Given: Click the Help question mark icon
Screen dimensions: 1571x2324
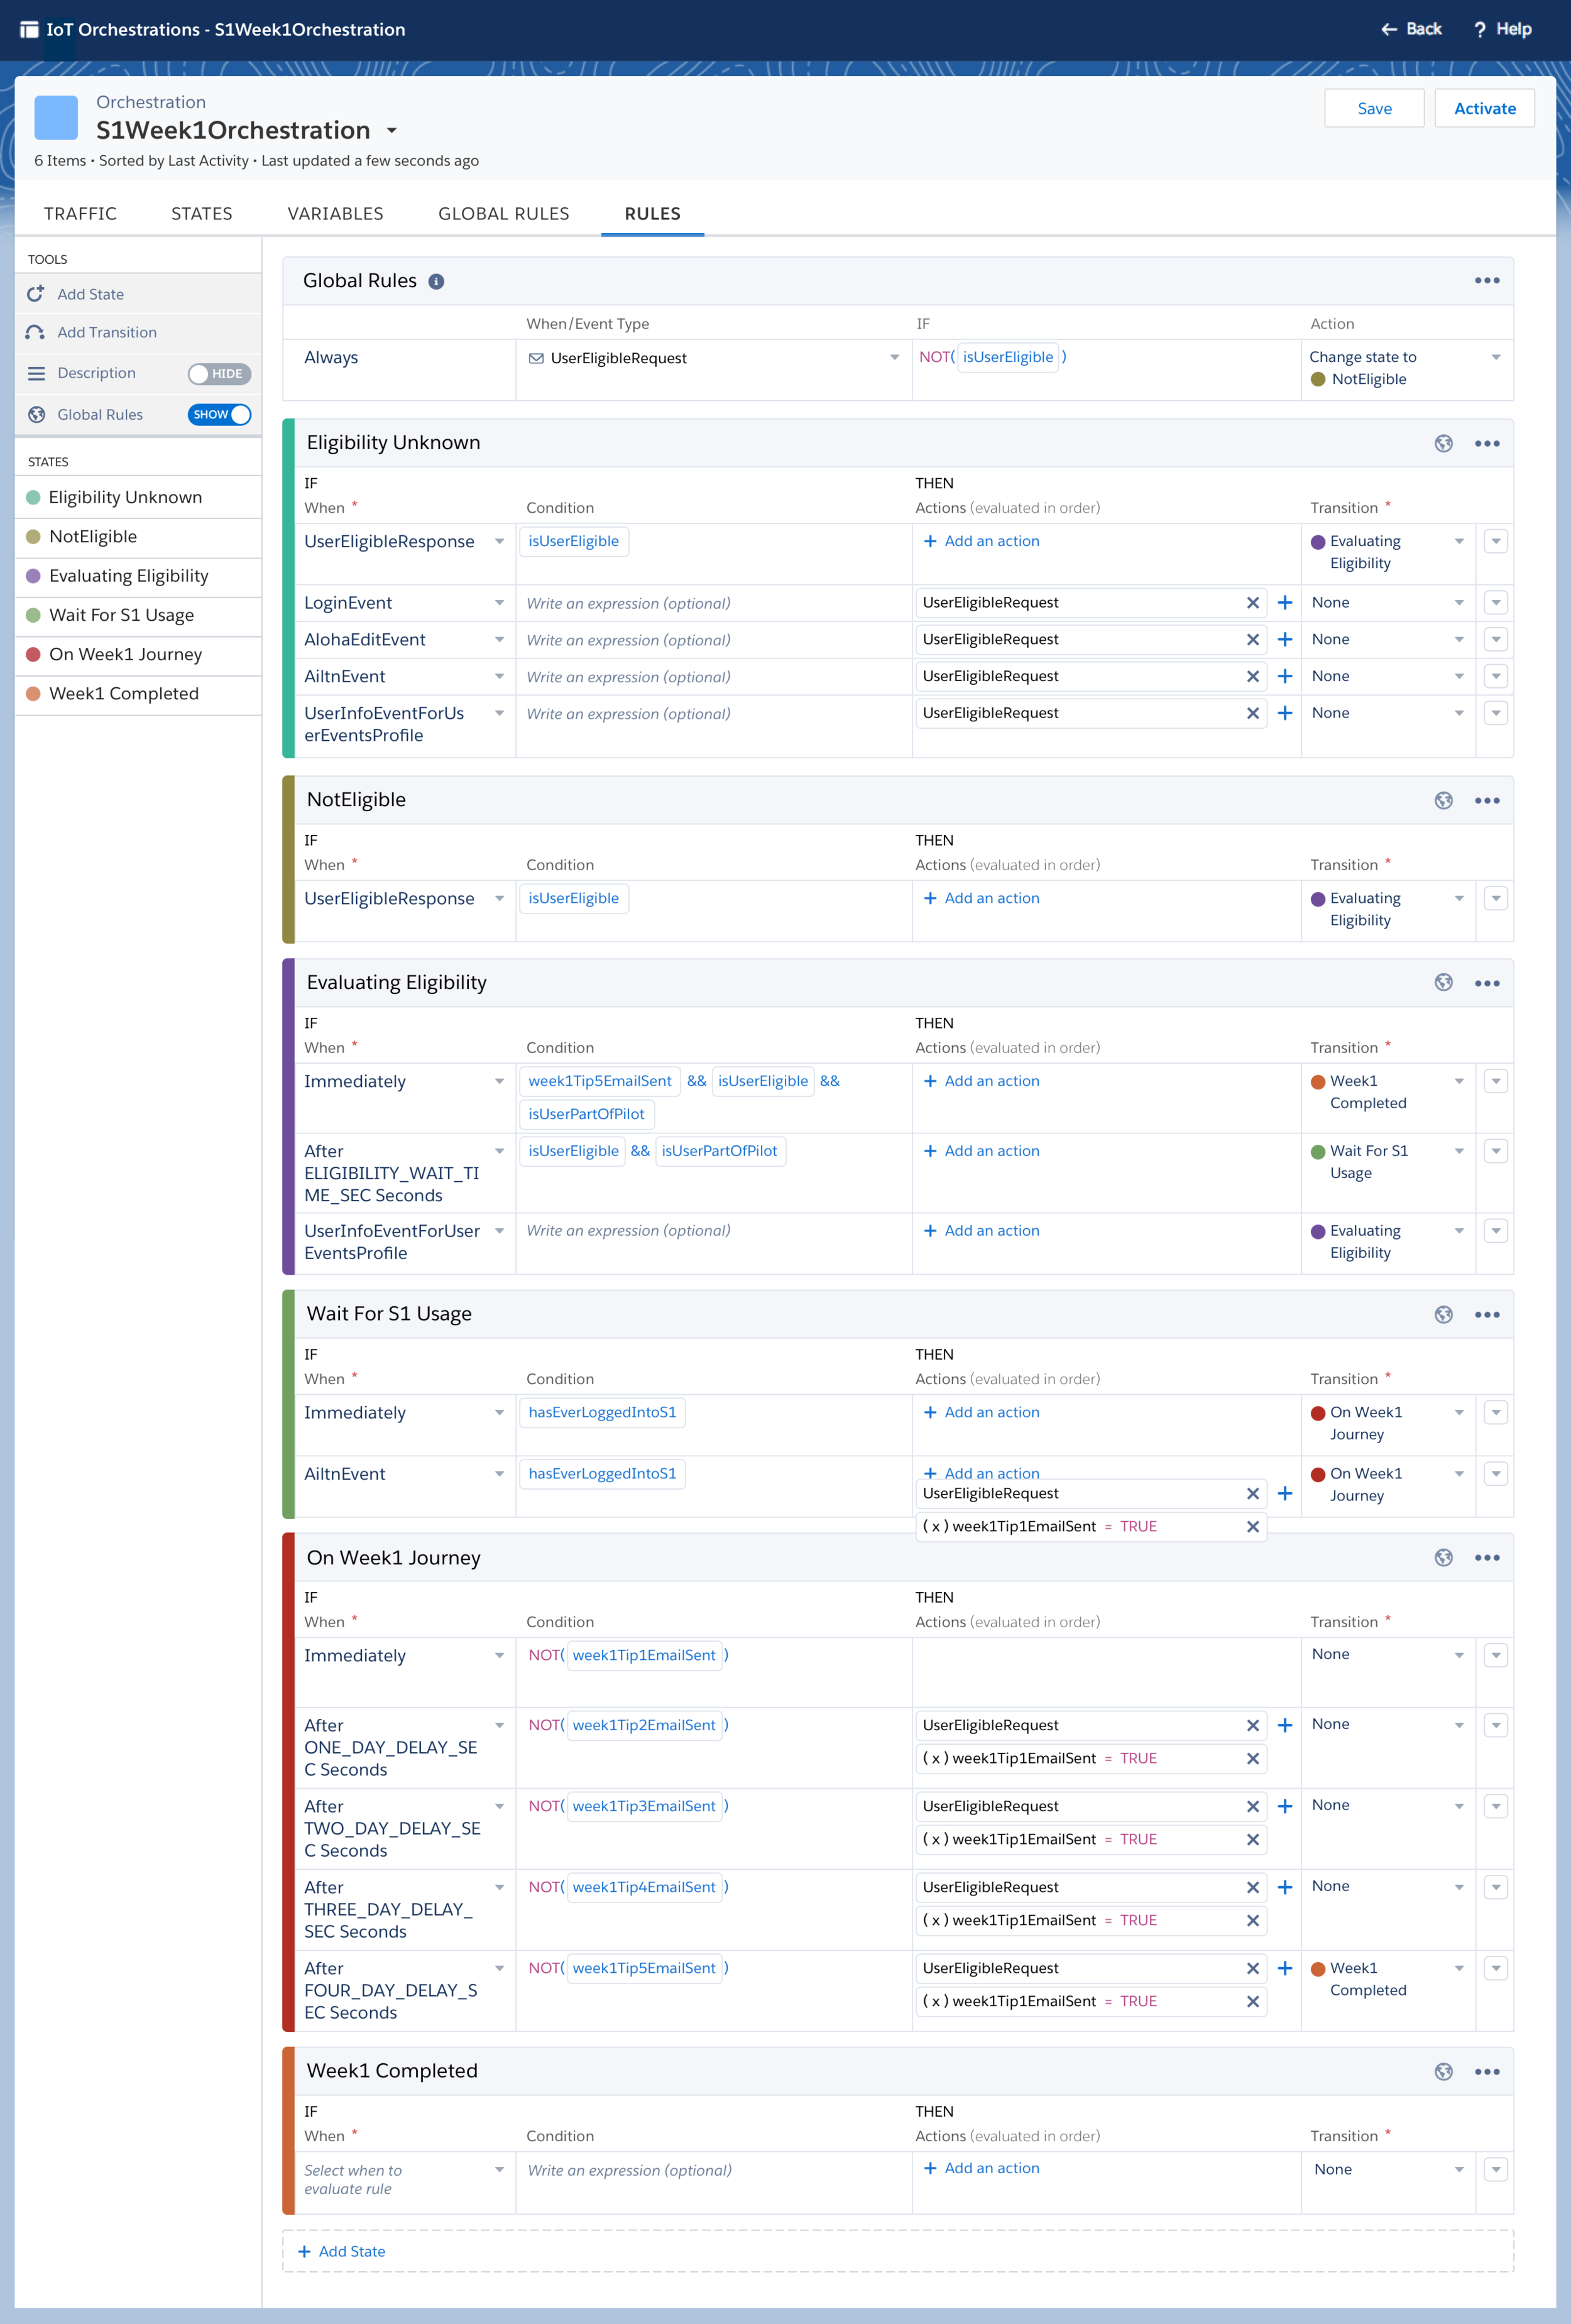Looking at the screenshot, I should coord(1479,30).
